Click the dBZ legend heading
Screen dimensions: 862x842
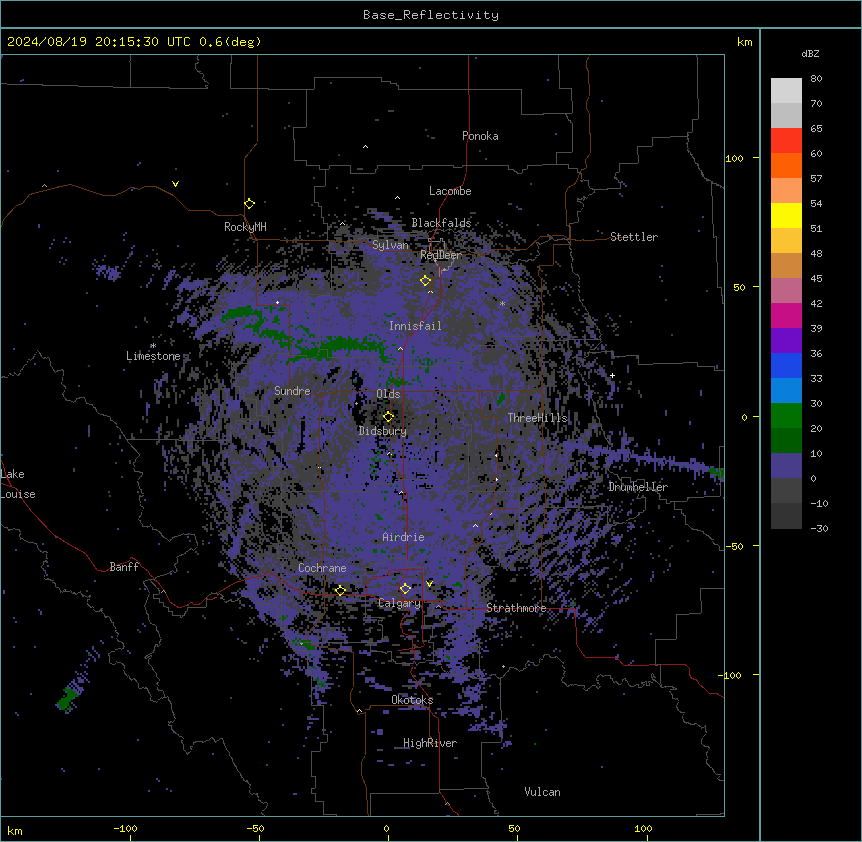click(x=810, y=54)
